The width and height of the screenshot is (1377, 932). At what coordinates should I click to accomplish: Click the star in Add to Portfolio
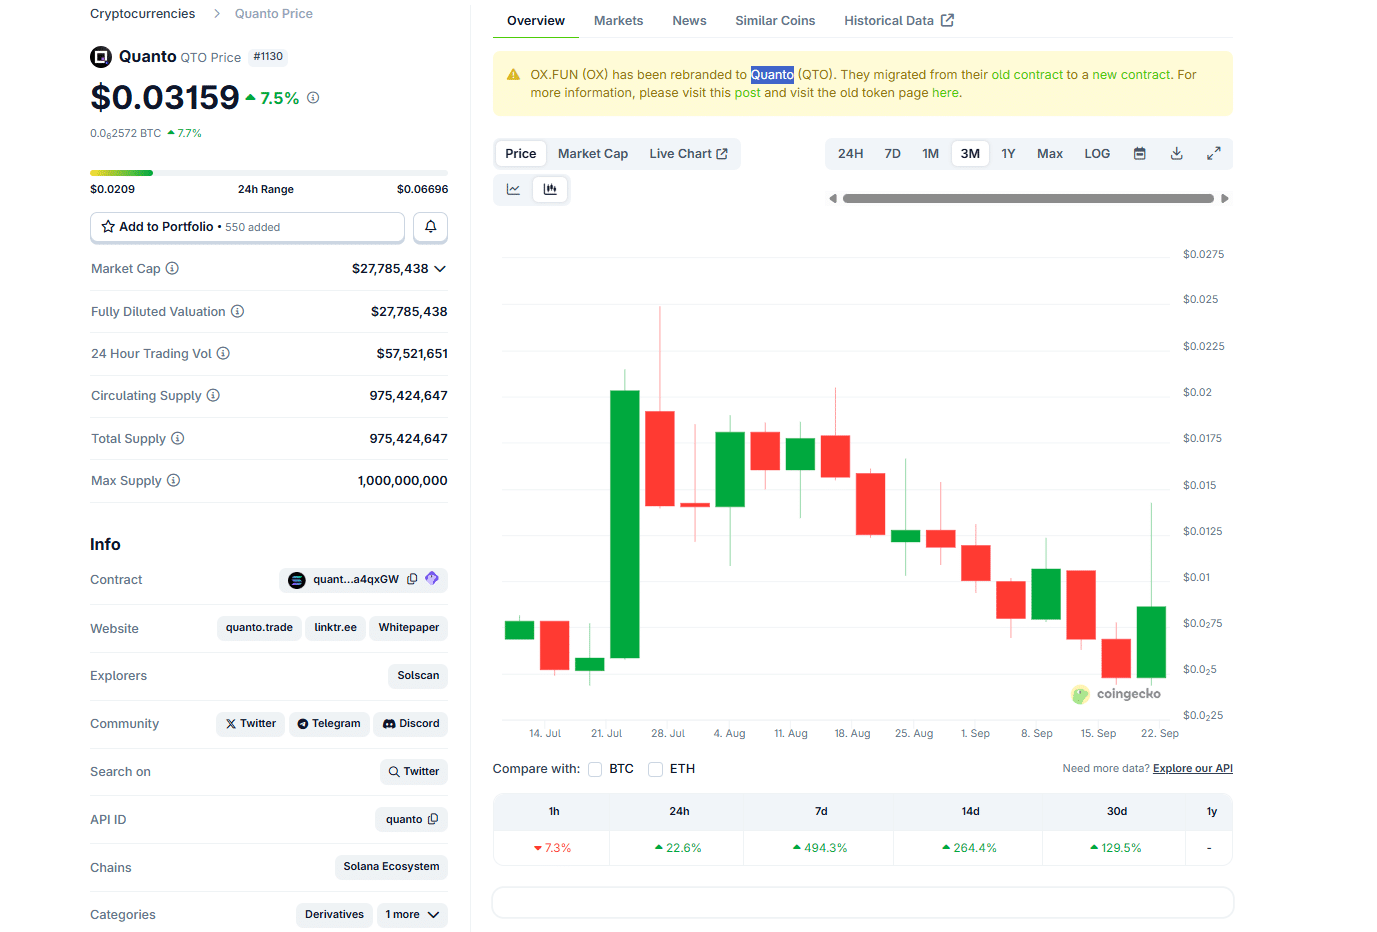pos(108,227)
